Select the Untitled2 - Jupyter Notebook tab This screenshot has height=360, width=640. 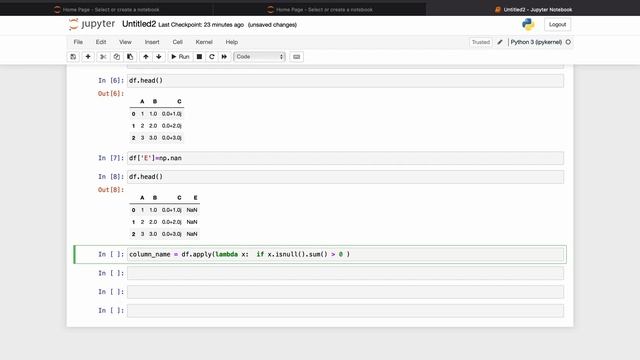533,9
